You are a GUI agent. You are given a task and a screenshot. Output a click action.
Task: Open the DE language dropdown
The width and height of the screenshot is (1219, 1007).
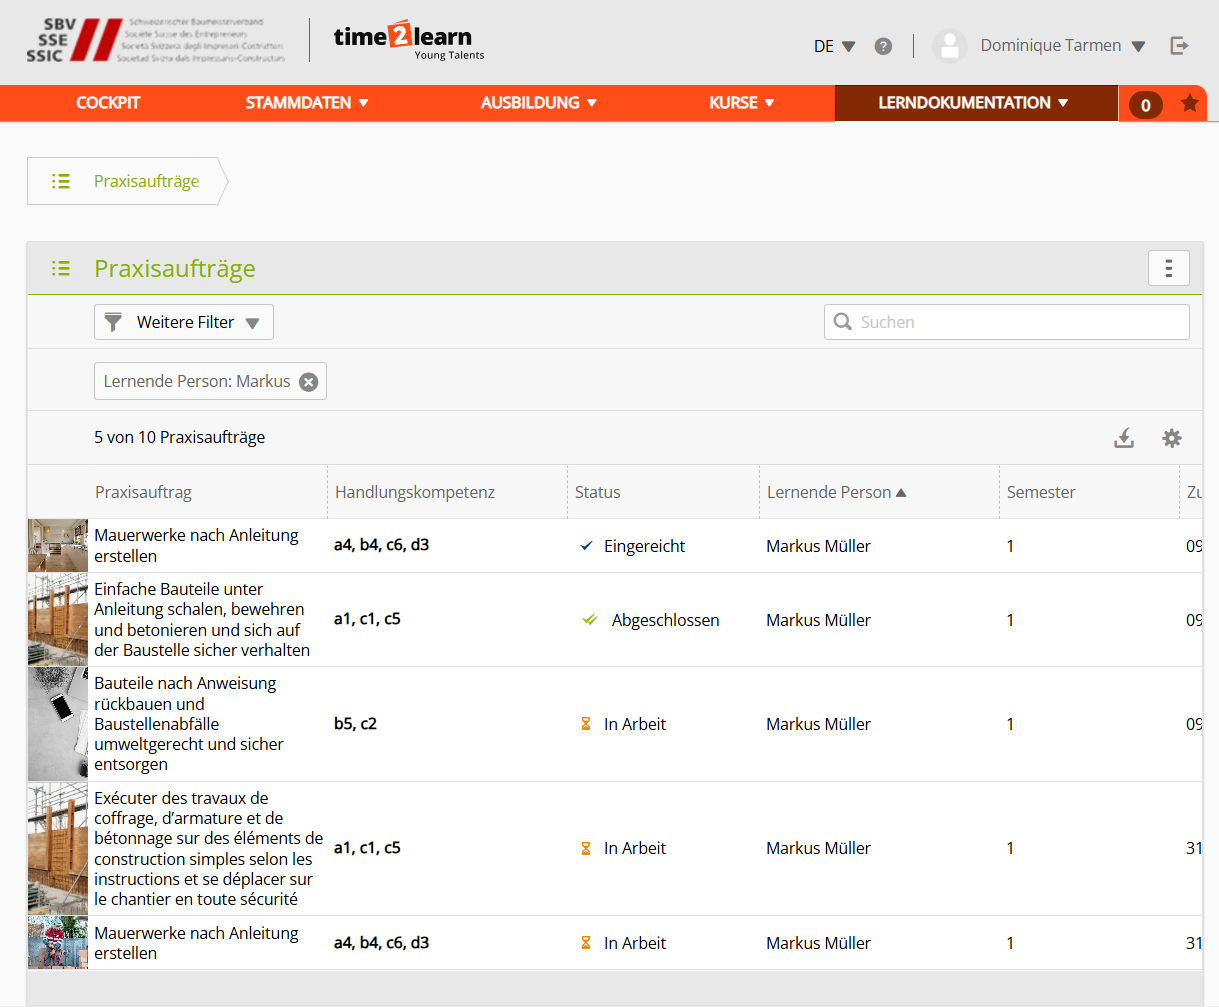click(x=834, y=46)
